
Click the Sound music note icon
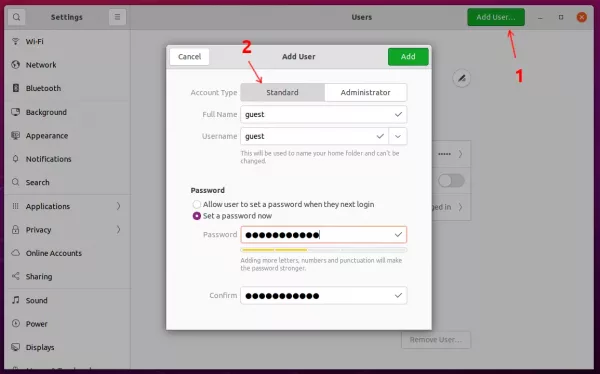[x=15, y=300]
